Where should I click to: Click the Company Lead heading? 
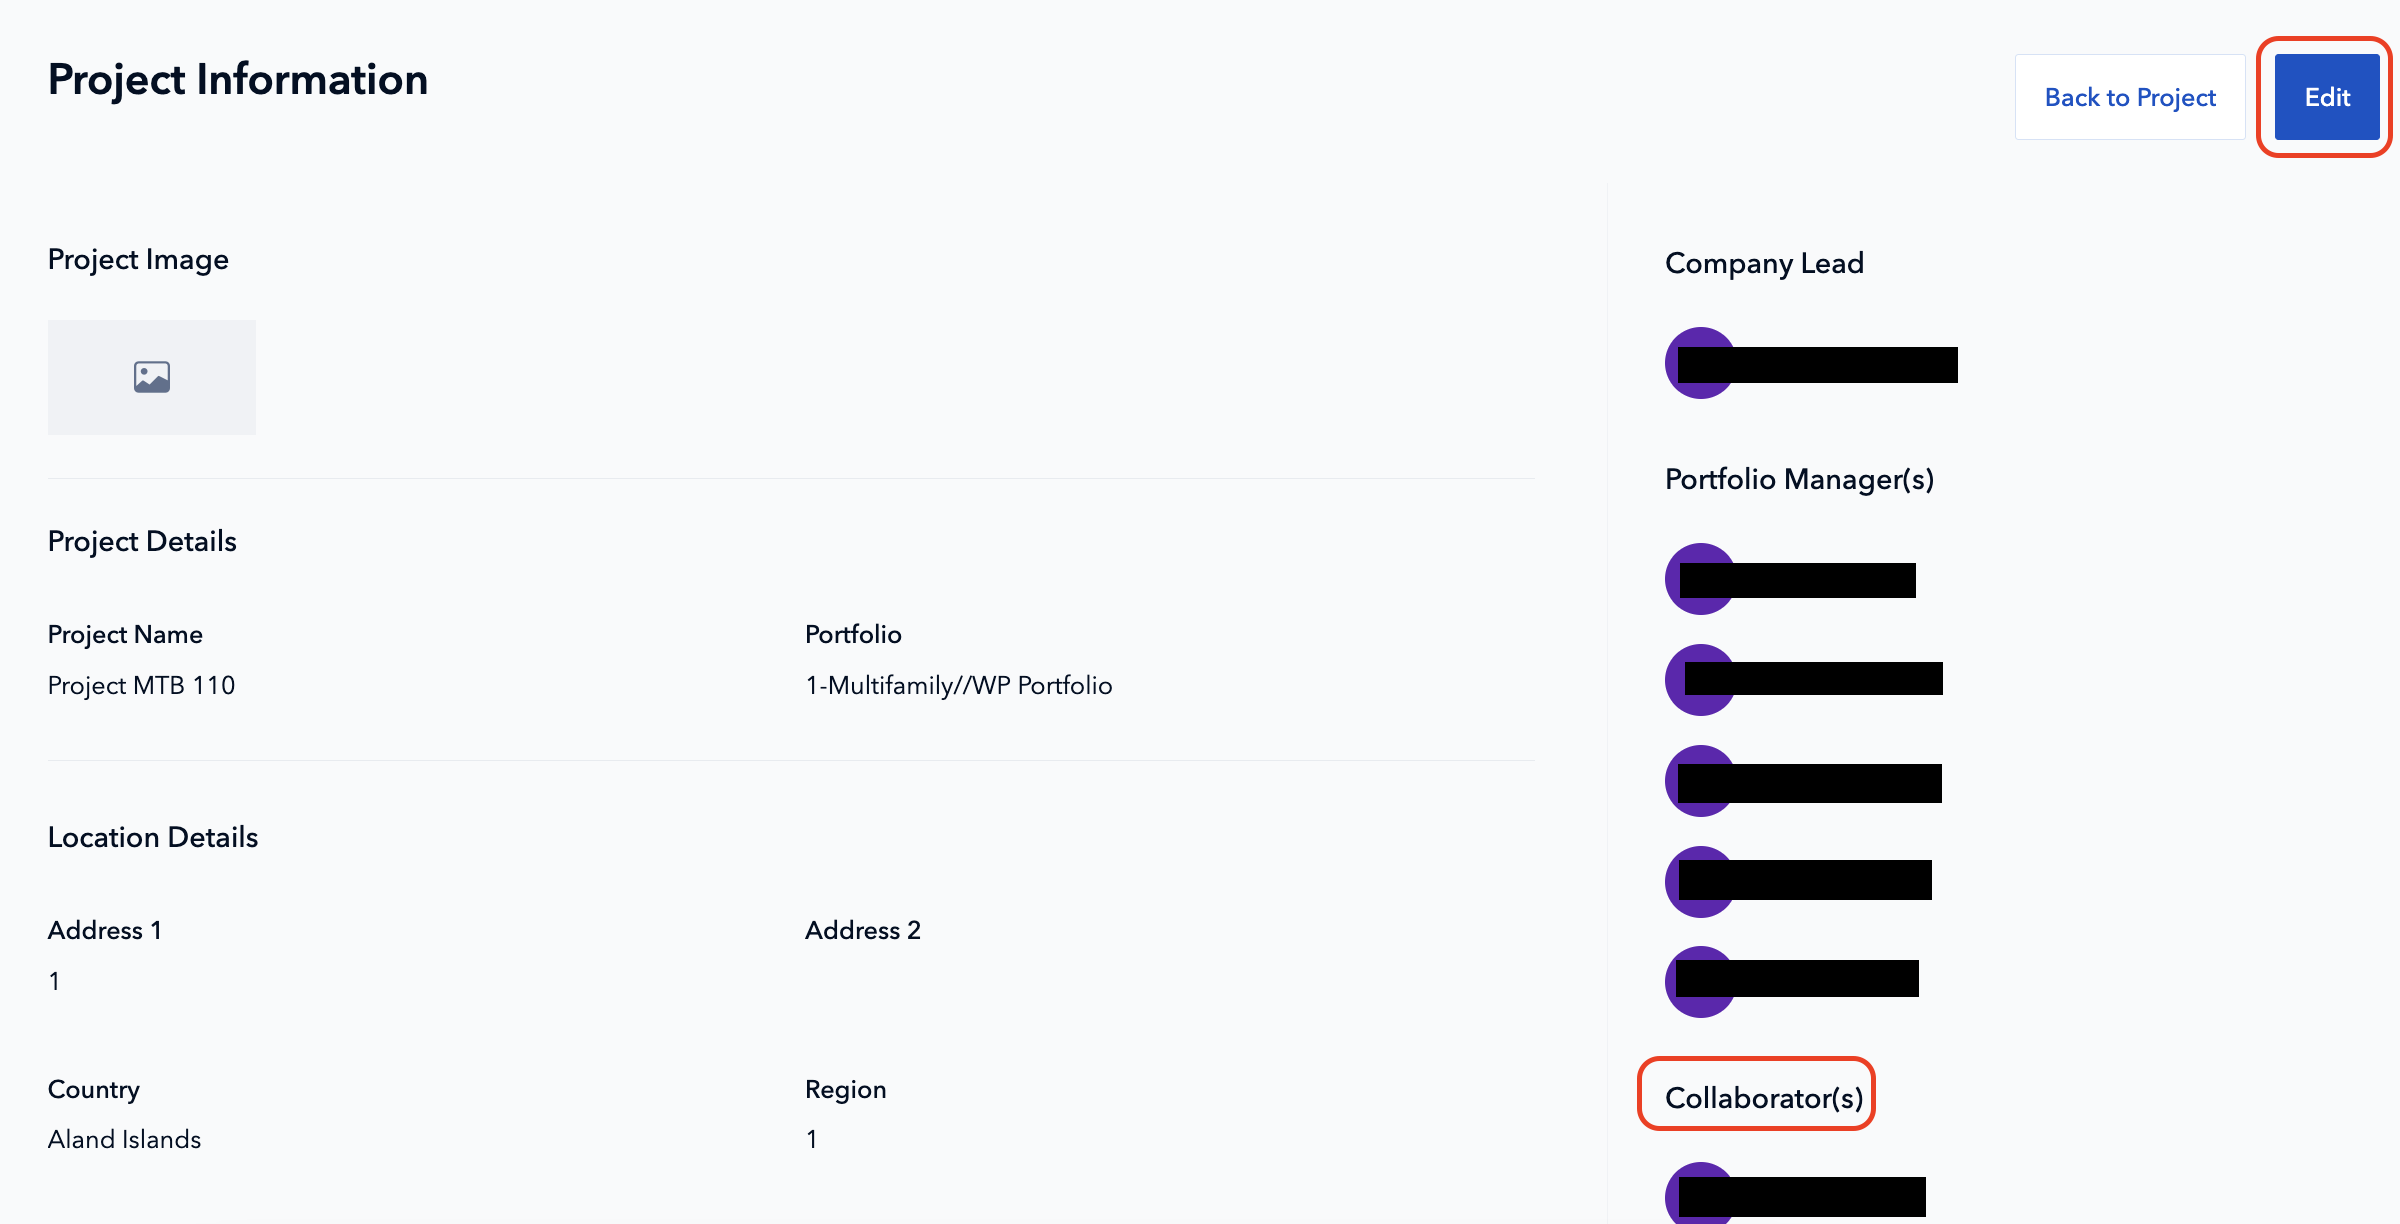1763,263
